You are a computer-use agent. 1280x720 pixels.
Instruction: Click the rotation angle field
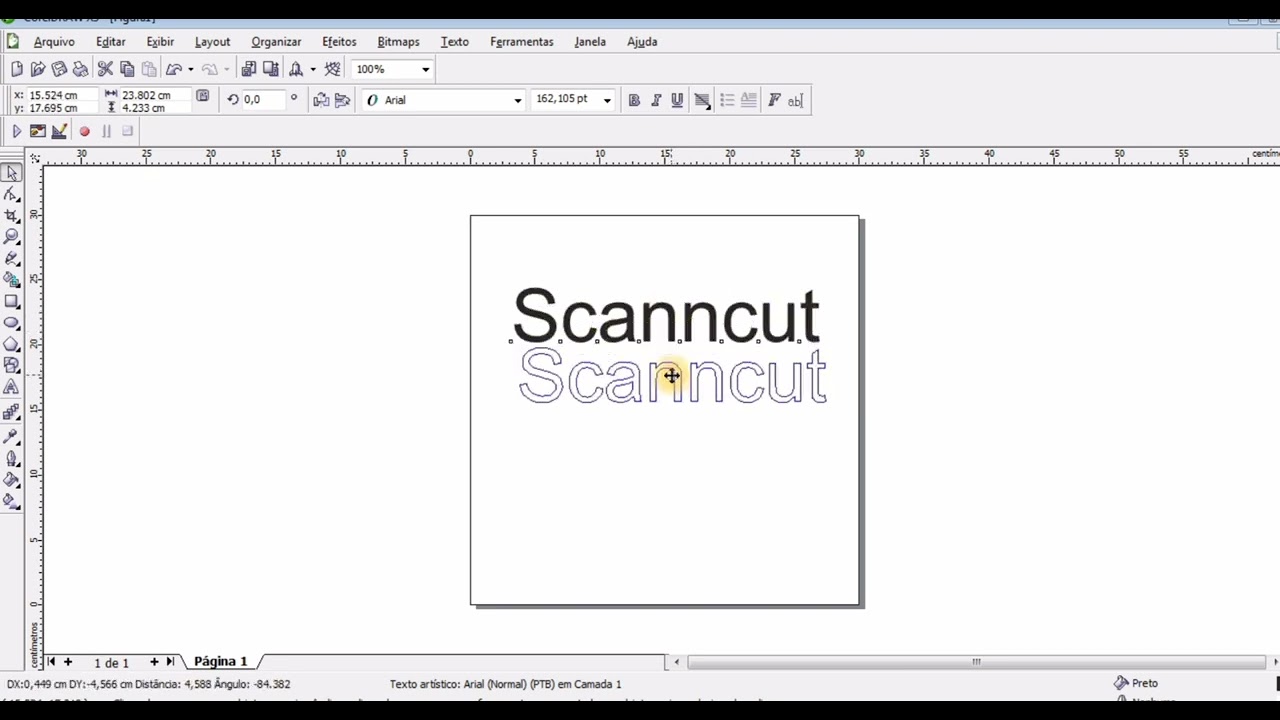click(263, 99)
